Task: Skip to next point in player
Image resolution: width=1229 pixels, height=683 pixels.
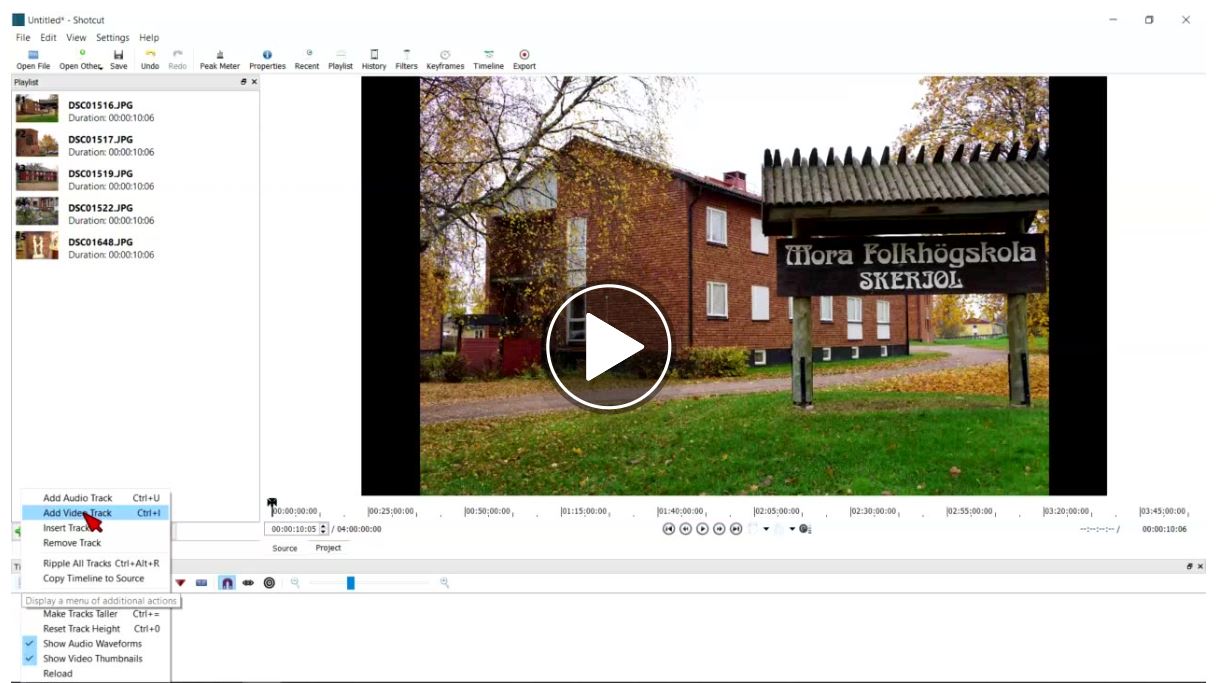Action: click(736, 529)
